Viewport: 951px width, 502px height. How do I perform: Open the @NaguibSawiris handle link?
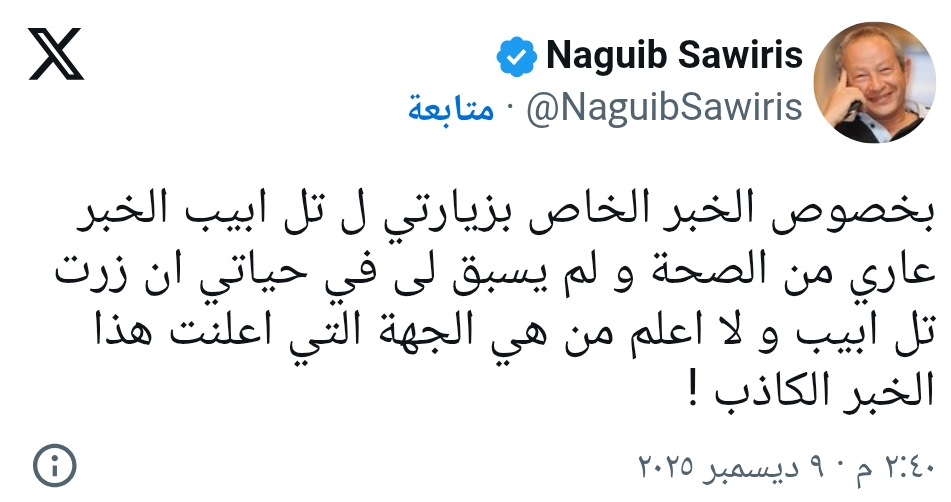(663, 108)
